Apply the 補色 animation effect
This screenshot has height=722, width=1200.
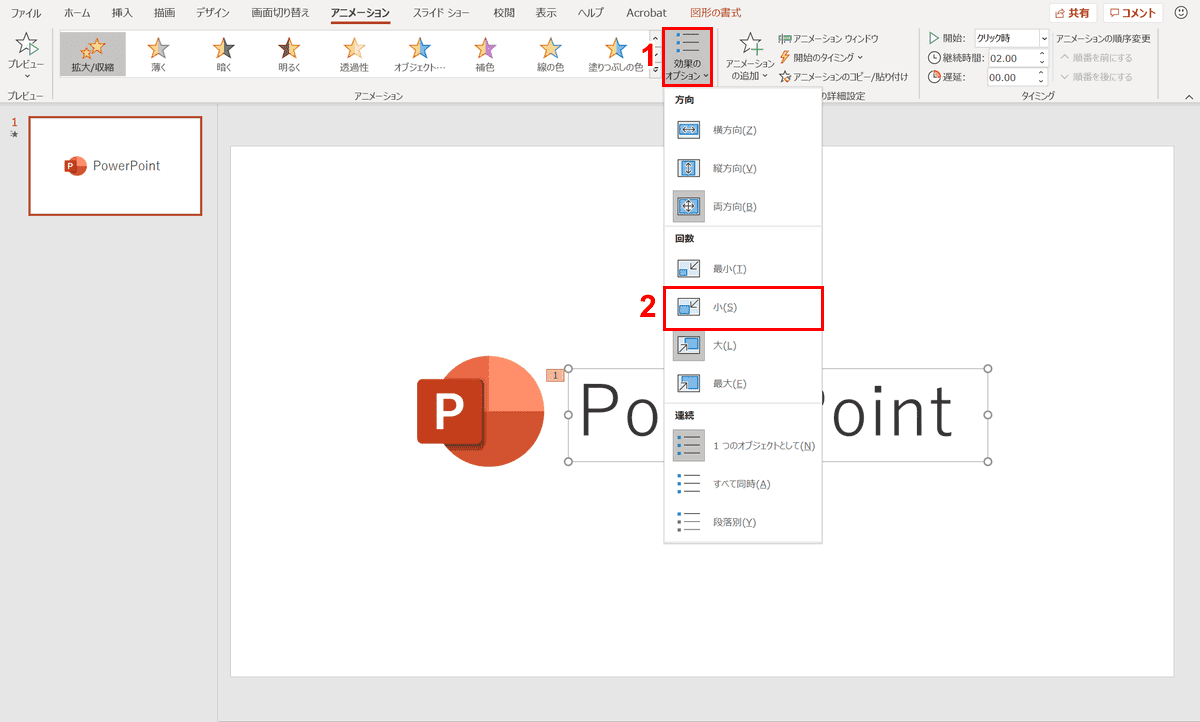click(485, 55)
